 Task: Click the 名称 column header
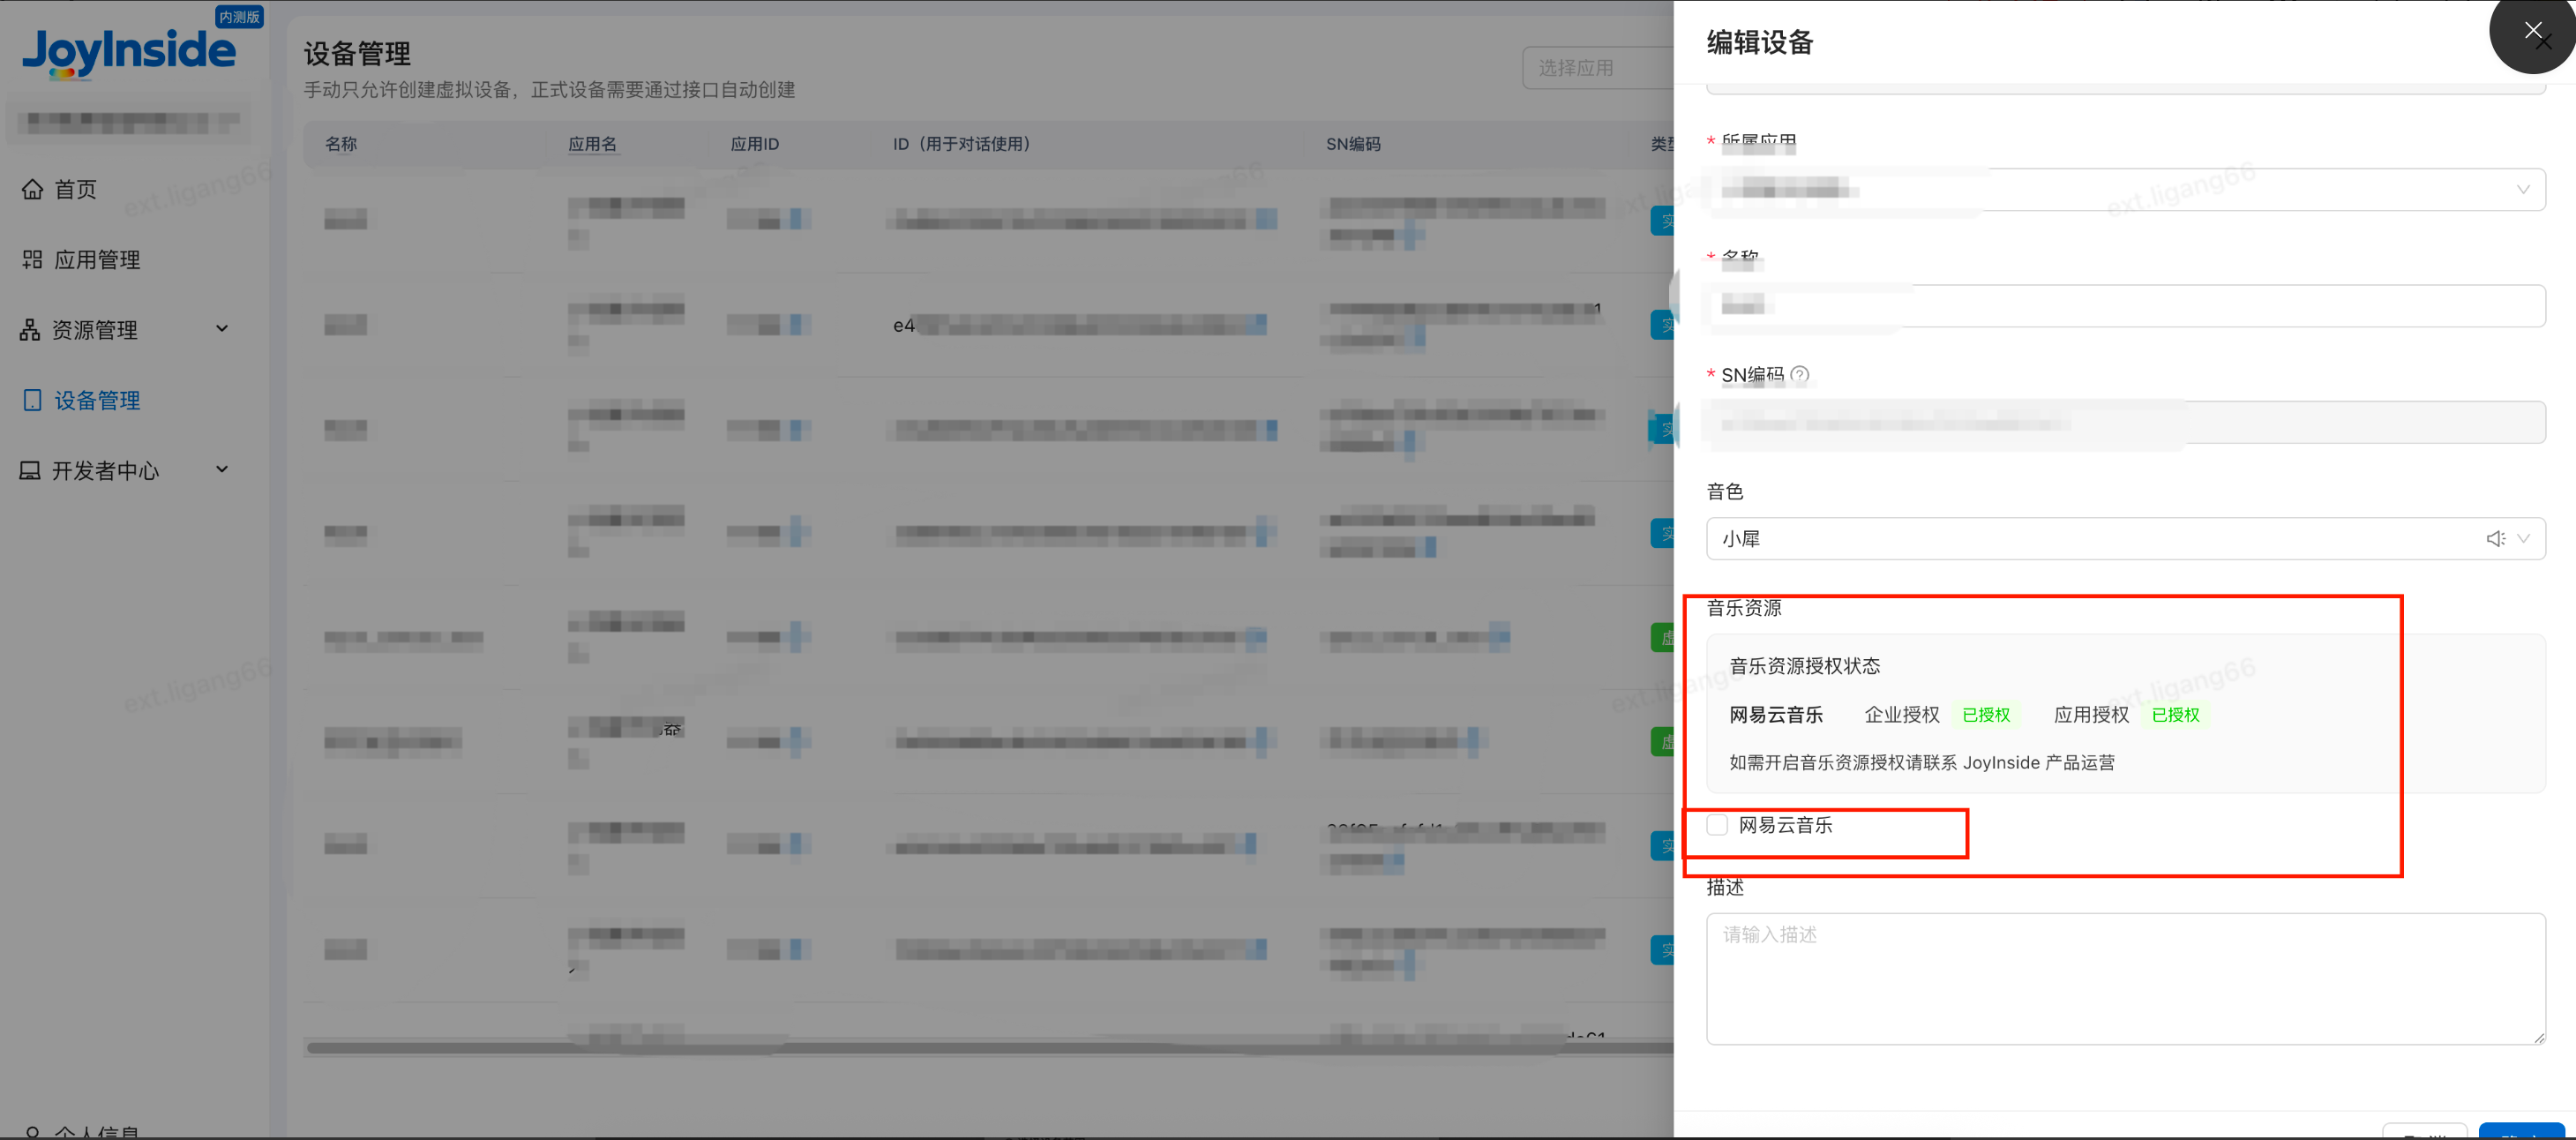(341, 144)
